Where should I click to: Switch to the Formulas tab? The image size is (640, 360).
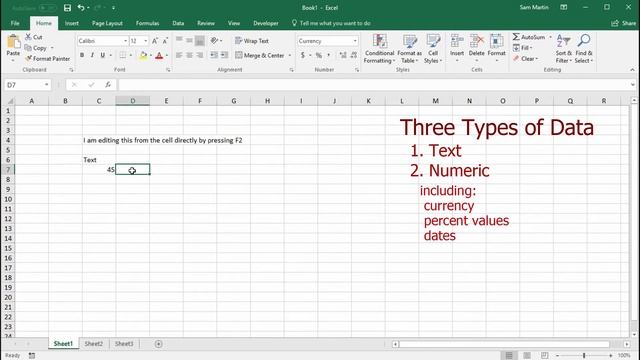coord(147,23)
